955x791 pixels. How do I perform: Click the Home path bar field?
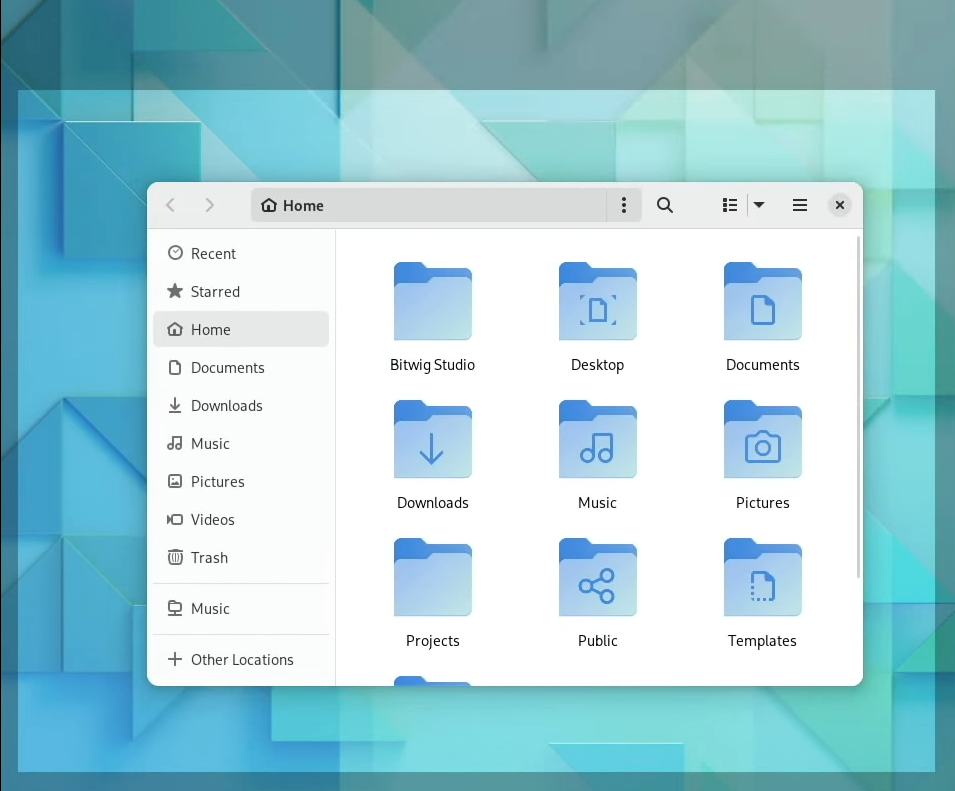[430, 205]
